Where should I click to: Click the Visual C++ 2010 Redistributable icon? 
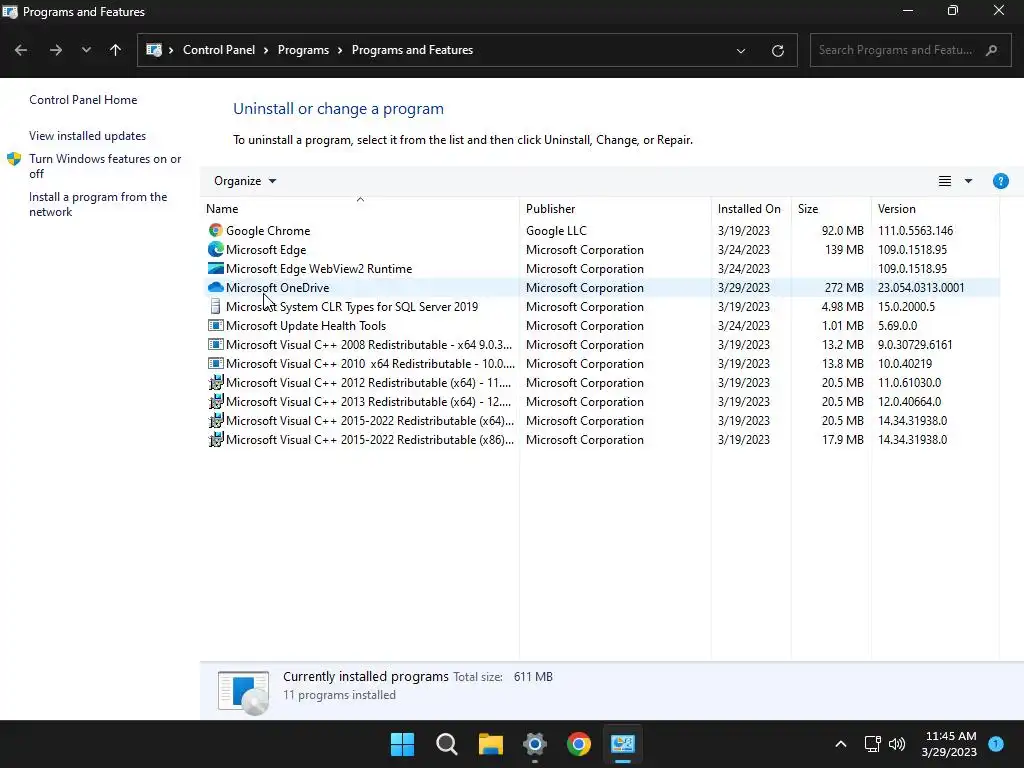coord(216,363)
